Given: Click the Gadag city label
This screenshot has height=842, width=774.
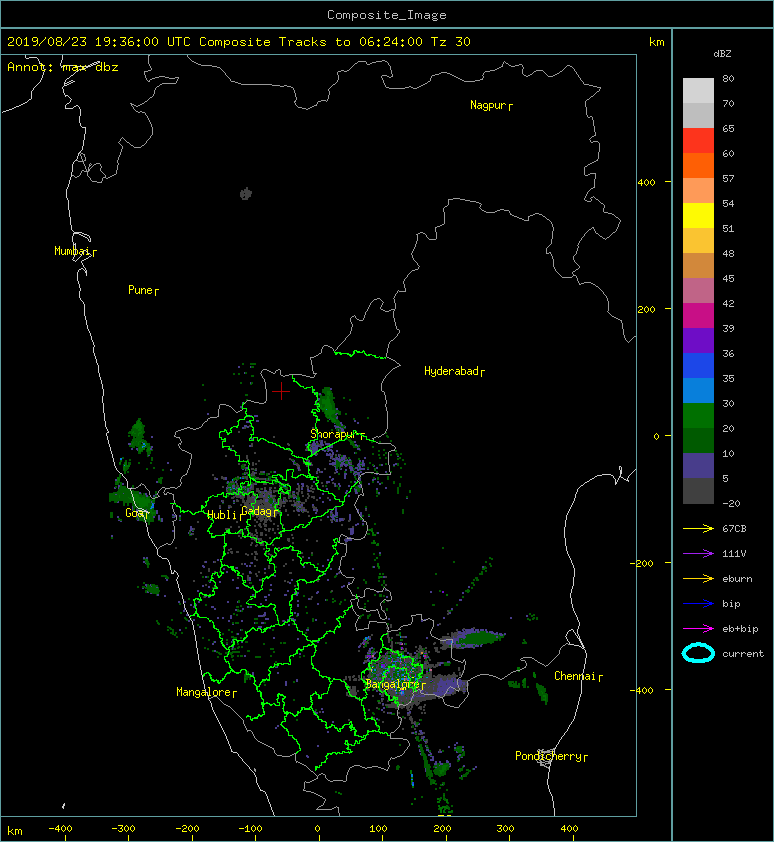Looking at the screenshot, I should point(257,511).
